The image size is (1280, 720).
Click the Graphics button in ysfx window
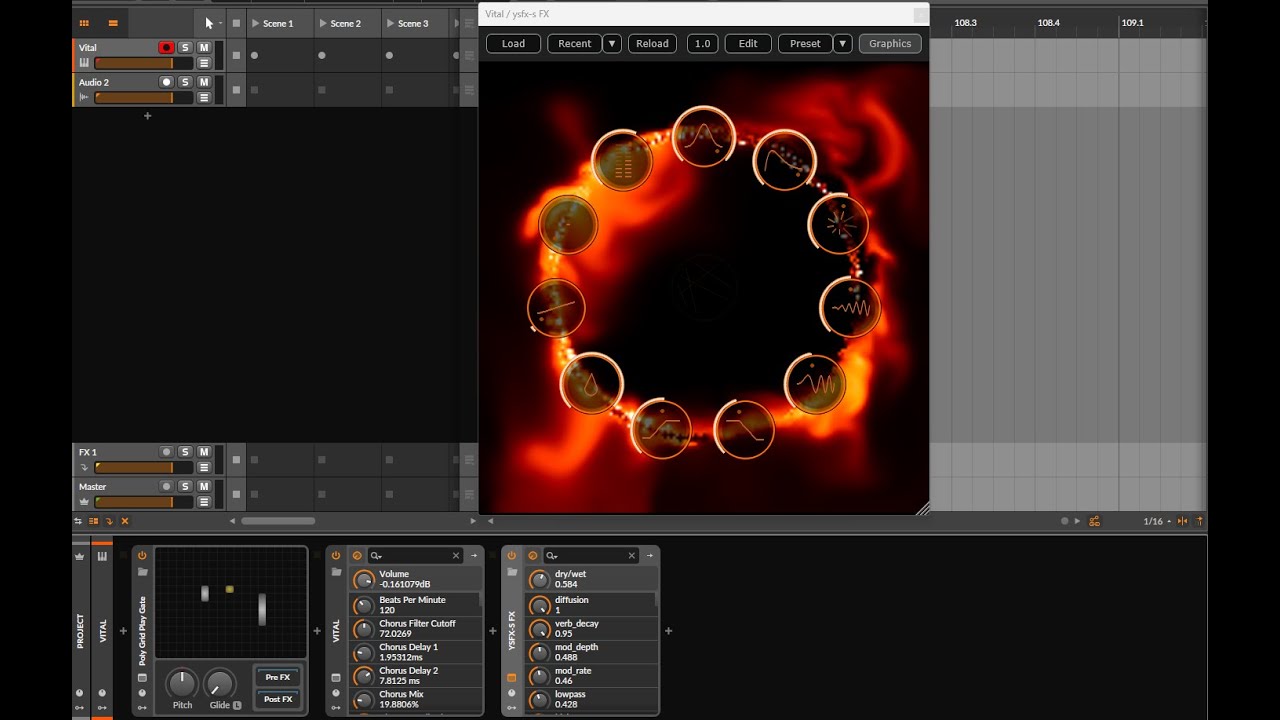pyautogui.click(x=889, y=43)
